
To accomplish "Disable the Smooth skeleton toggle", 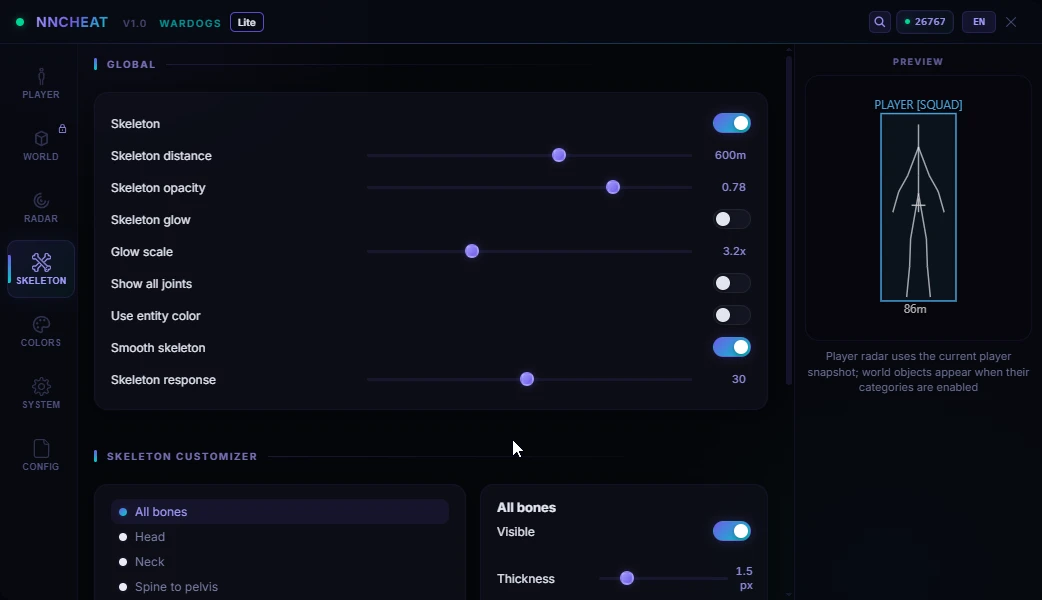I will [732, 347].
